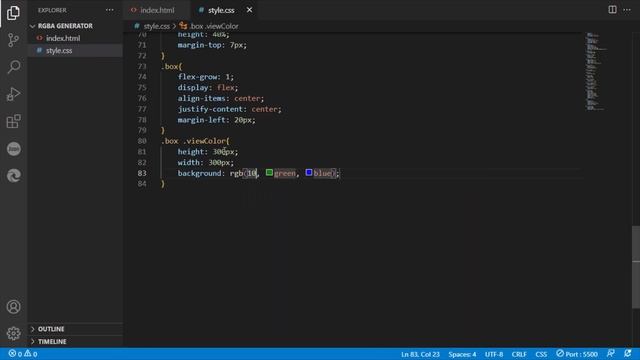Click 'display: flex;' on line 75

coord(208,87)
